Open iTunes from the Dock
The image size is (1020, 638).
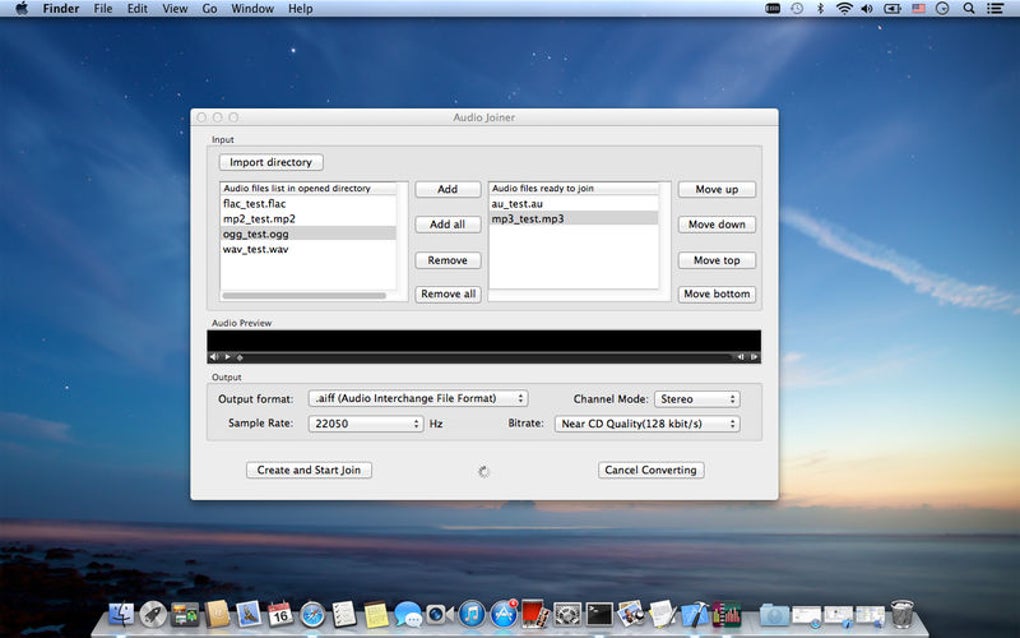click(472, 613)
